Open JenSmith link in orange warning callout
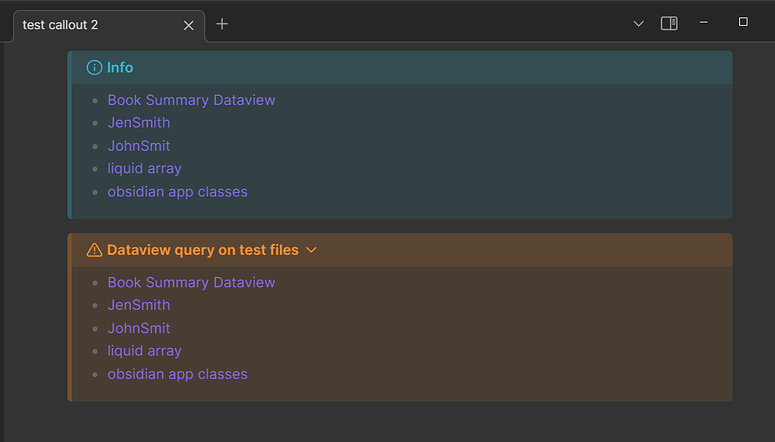The width and height of the screenshot is (775, 442). [x=139, y=305]
